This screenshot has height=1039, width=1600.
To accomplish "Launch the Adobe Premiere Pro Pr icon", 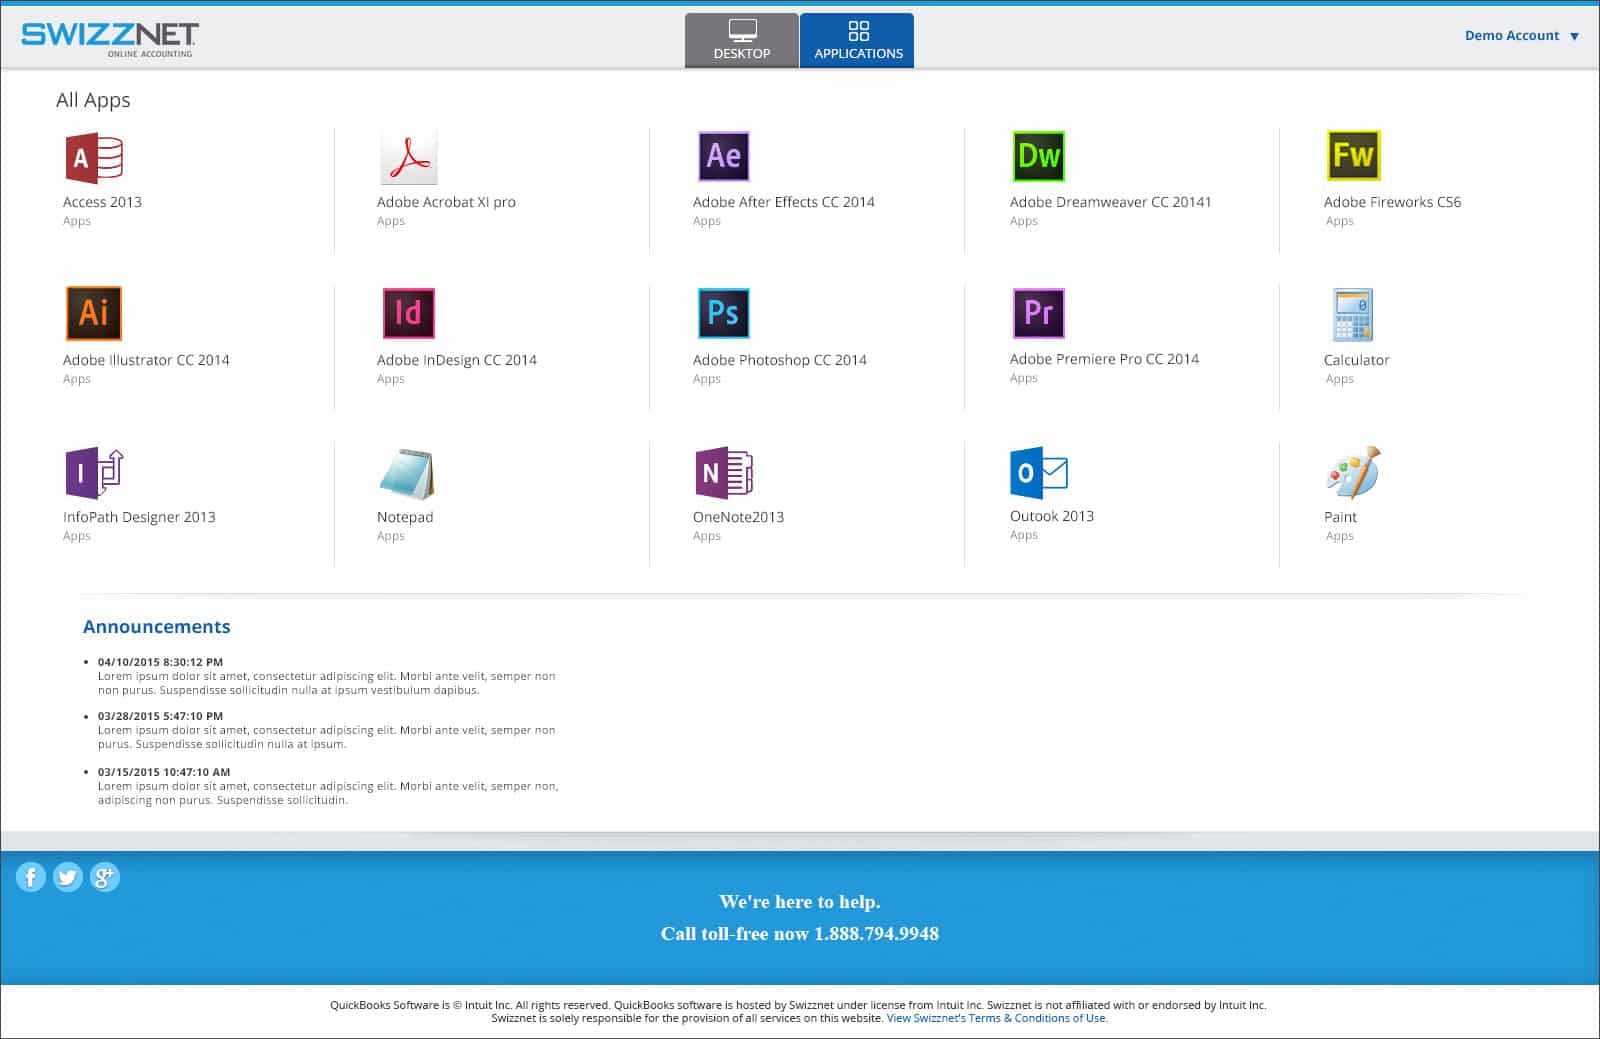I will 1038,313.
